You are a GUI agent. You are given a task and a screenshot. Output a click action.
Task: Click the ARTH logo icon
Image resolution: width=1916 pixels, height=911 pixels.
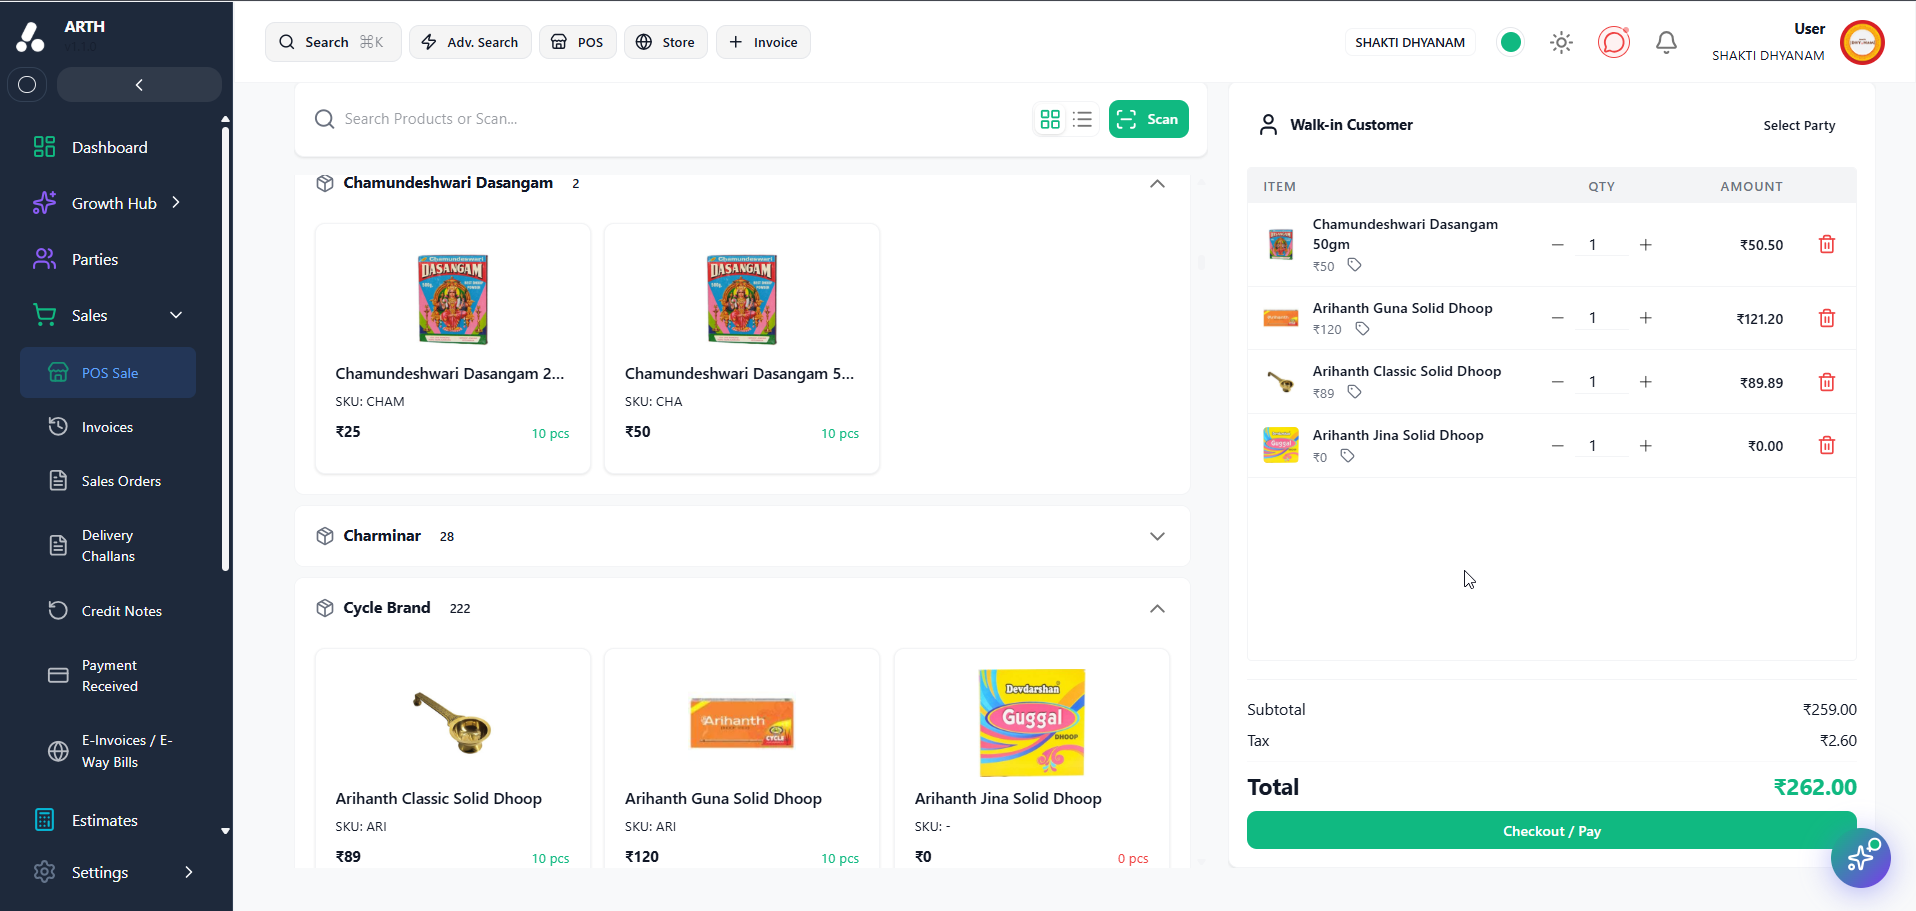(x=30, y=37)
